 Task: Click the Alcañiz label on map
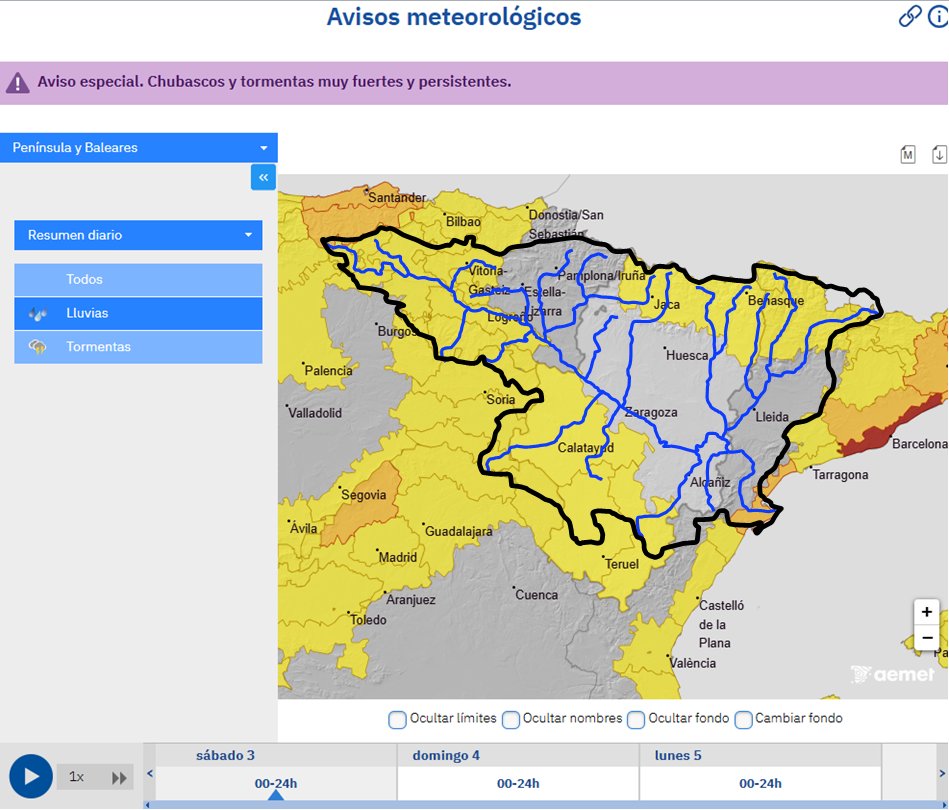(710, 482)
